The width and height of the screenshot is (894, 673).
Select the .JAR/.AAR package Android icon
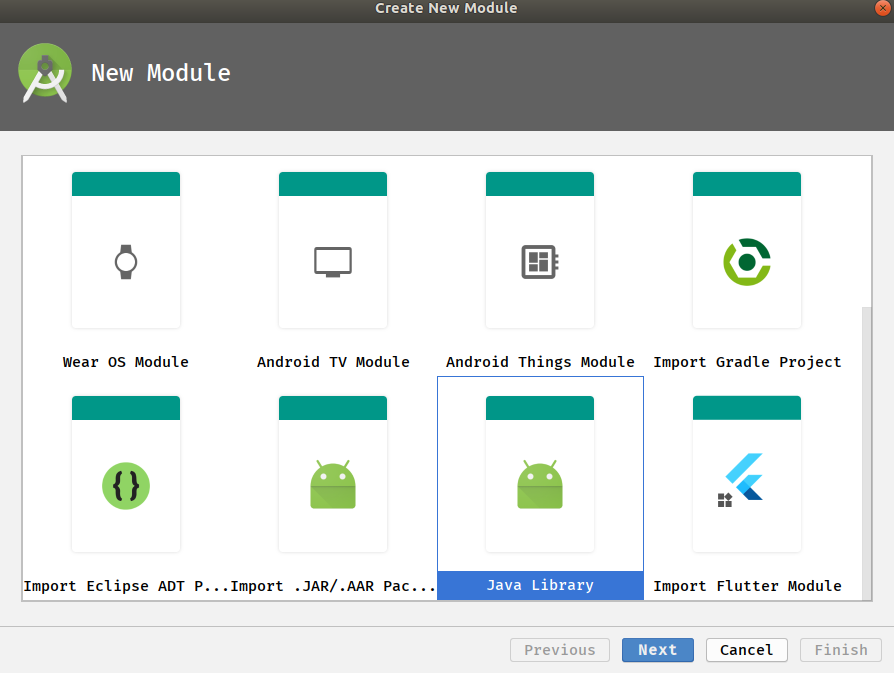[333, 485]
